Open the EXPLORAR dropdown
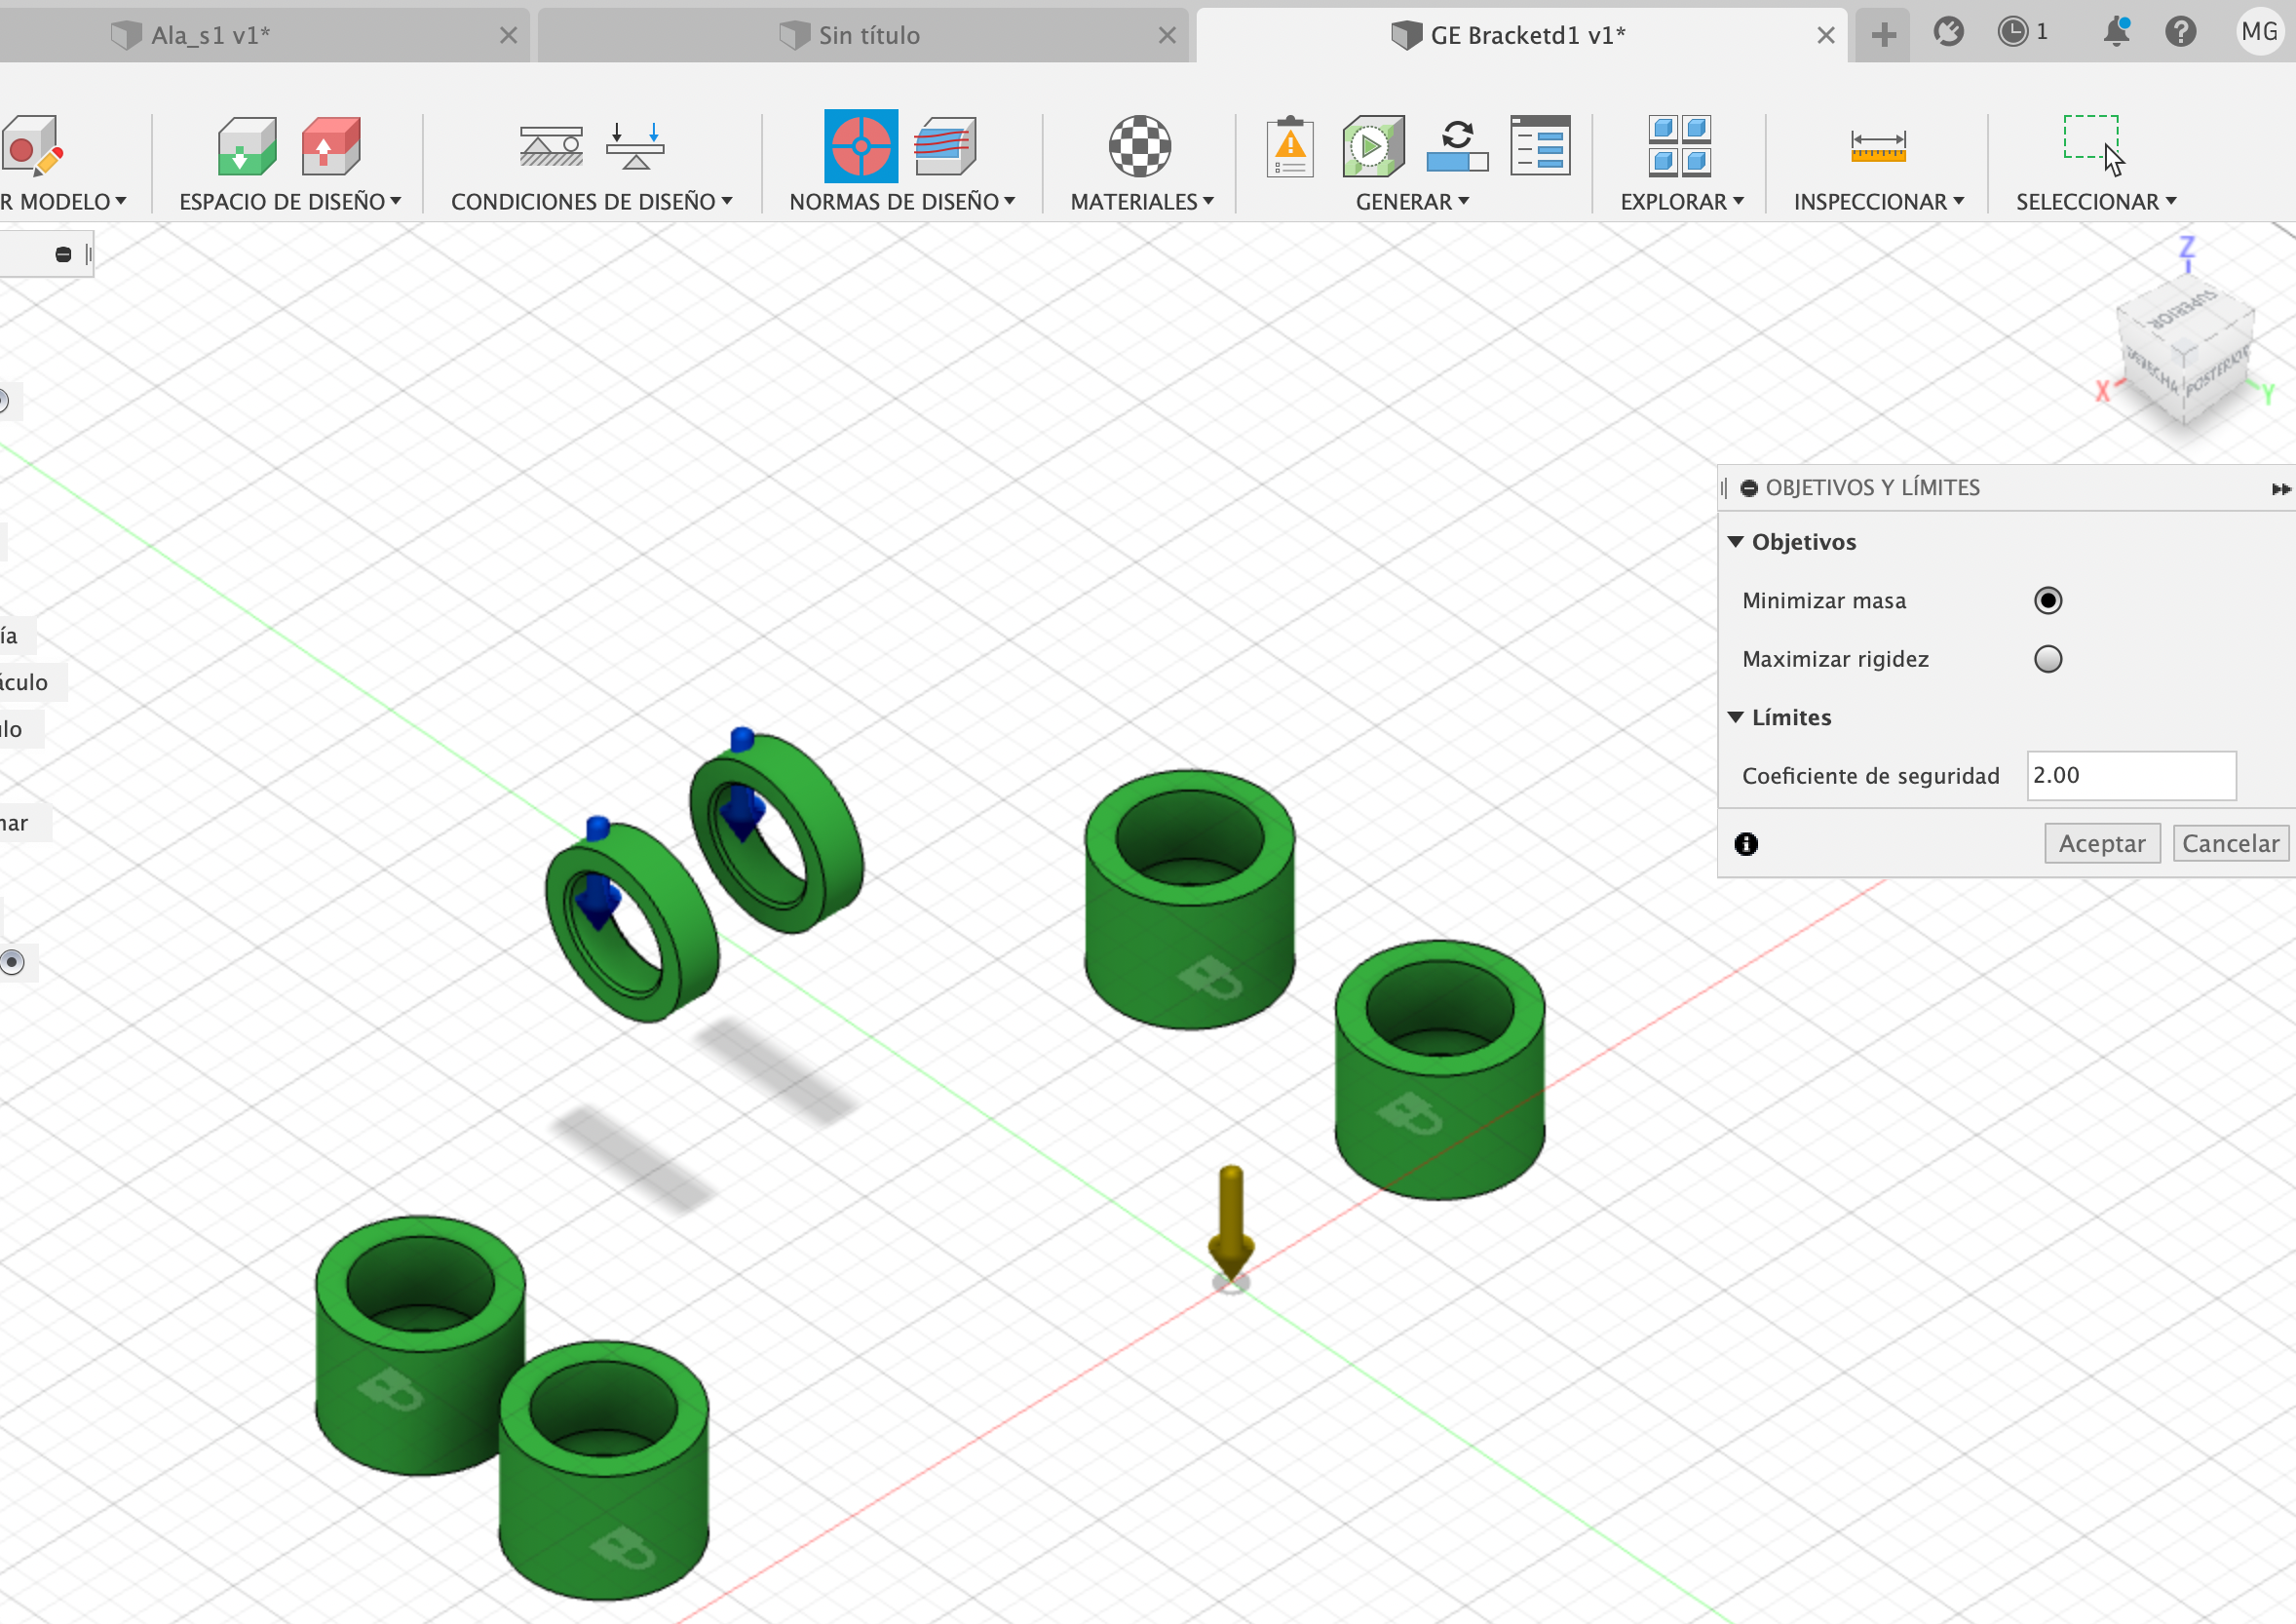The image size is (2296, 1624). (1682, 202)
